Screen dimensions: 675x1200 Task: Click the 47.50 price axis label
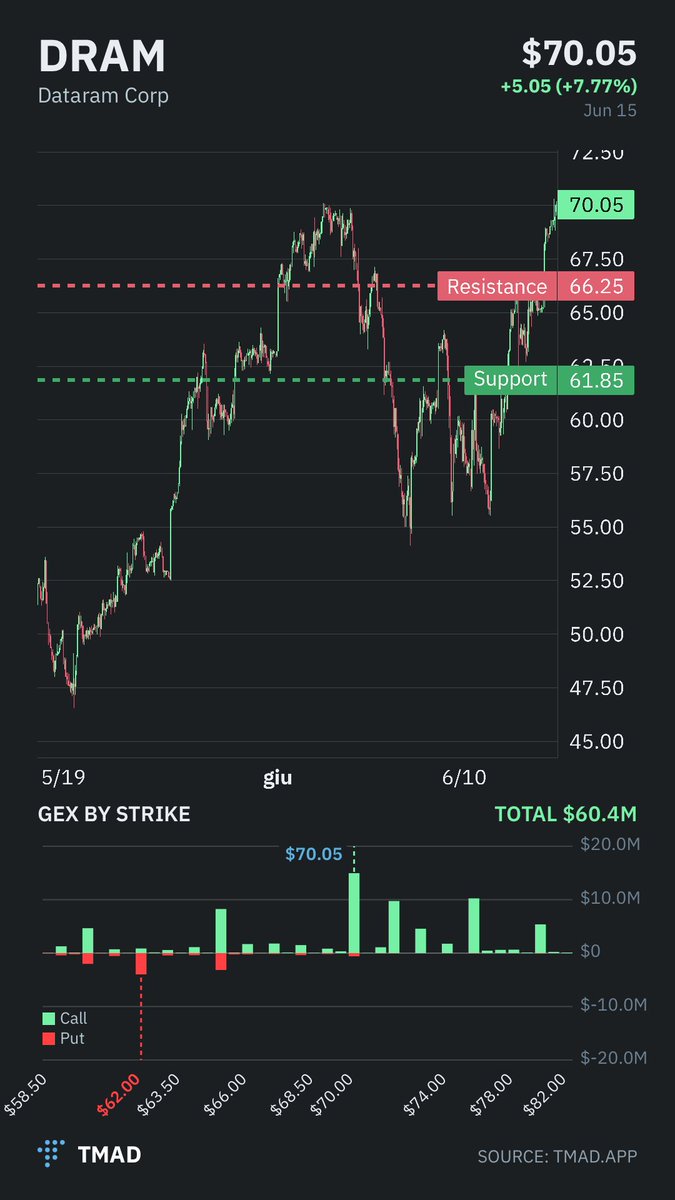[x=596, y=688]
